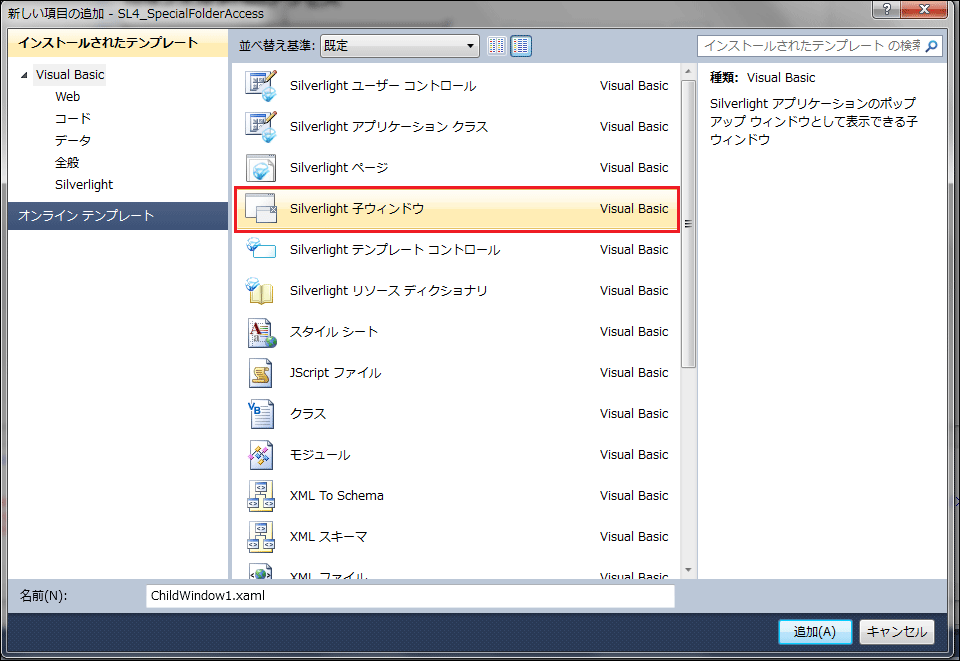The image size is (960, 661).
Task: Select JScript ファイル text
Action: (336, 373)
